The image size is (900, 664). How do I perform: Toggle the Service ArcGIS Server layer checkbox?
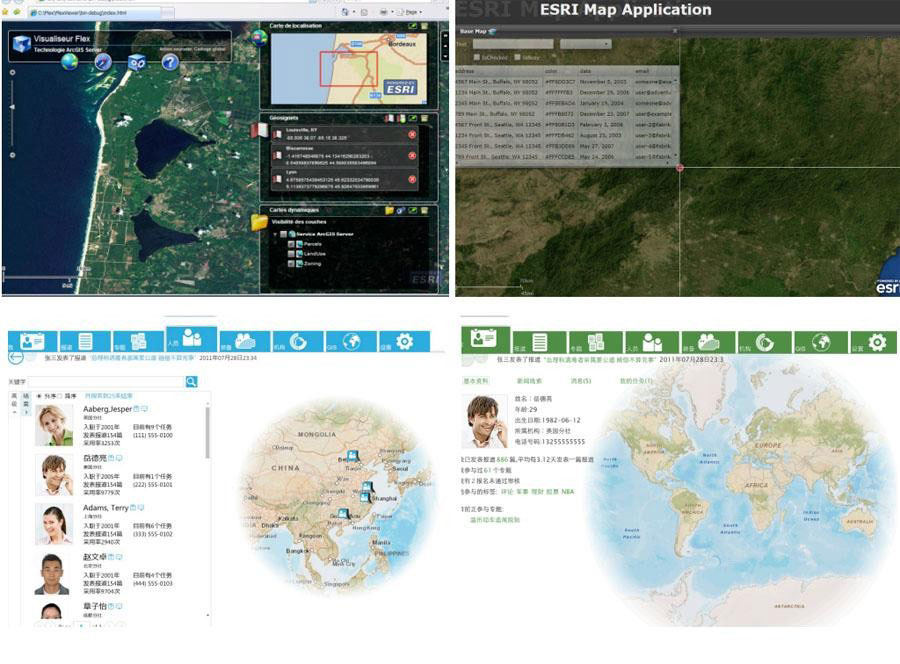click(284, 234)
